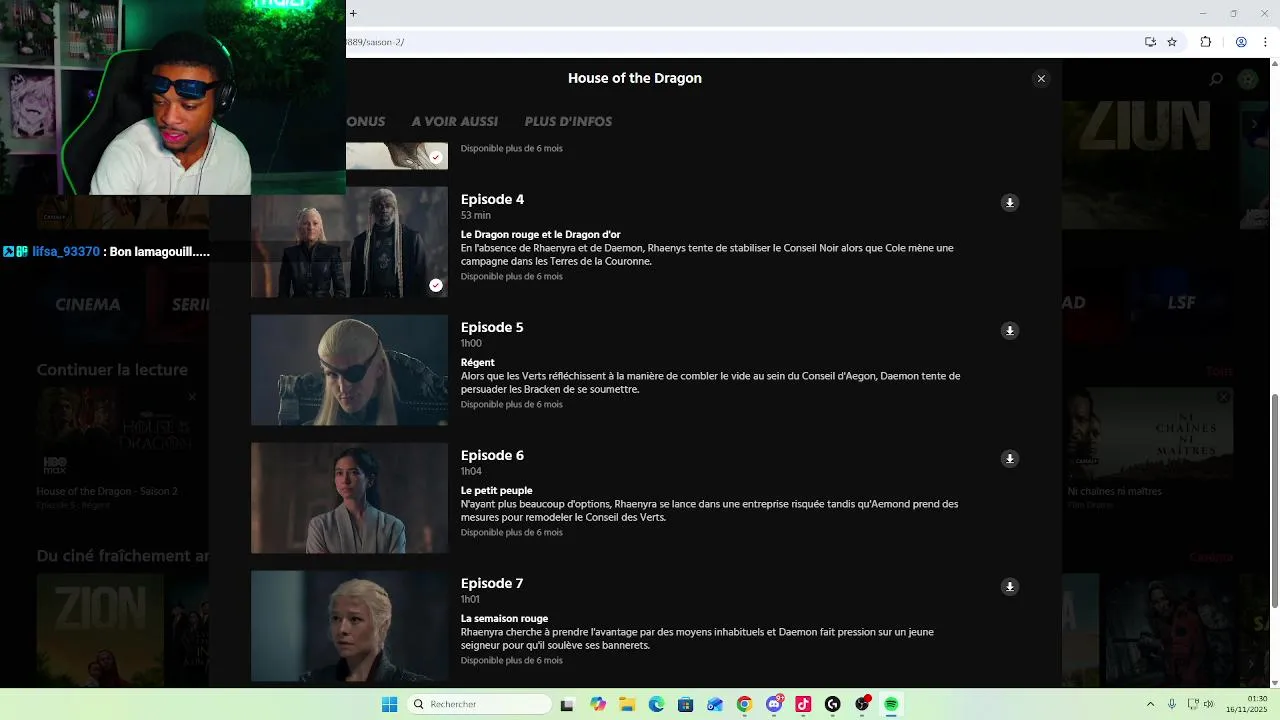Open volume control in the system tray
This screenshot has width=1280, height=720.
(x=1209, y=704)
